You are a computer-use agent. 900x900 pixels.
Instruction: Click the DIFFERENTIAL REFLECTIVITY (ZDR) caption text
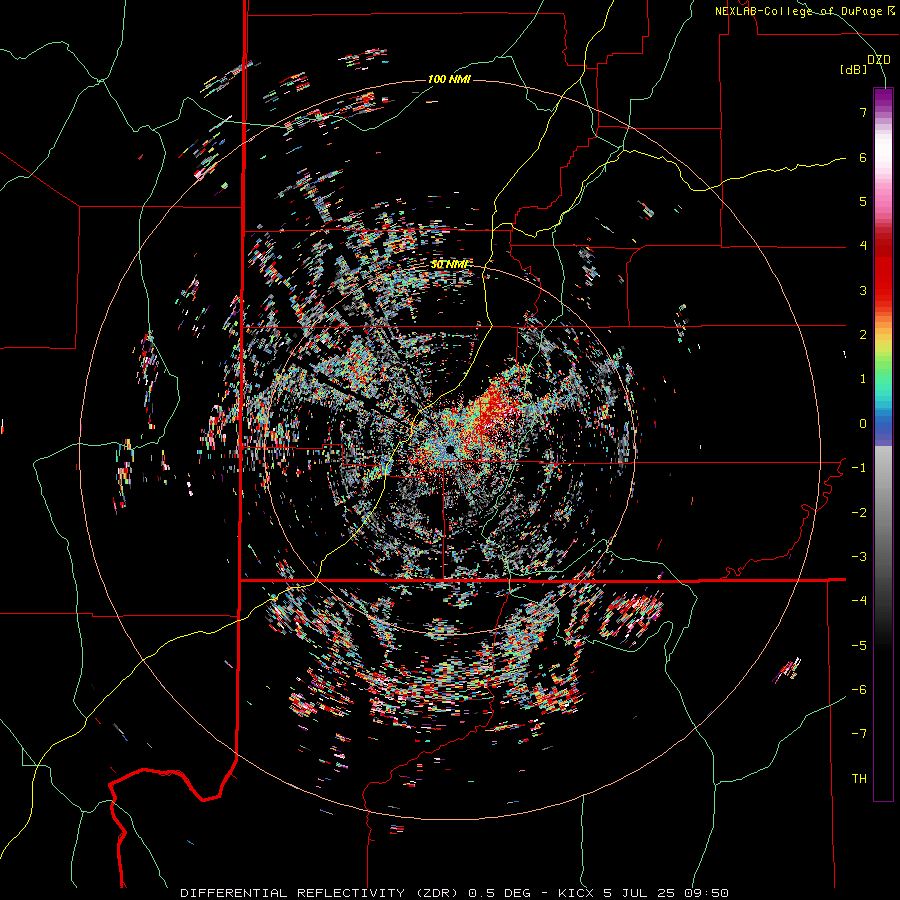(x=321, y=893)
